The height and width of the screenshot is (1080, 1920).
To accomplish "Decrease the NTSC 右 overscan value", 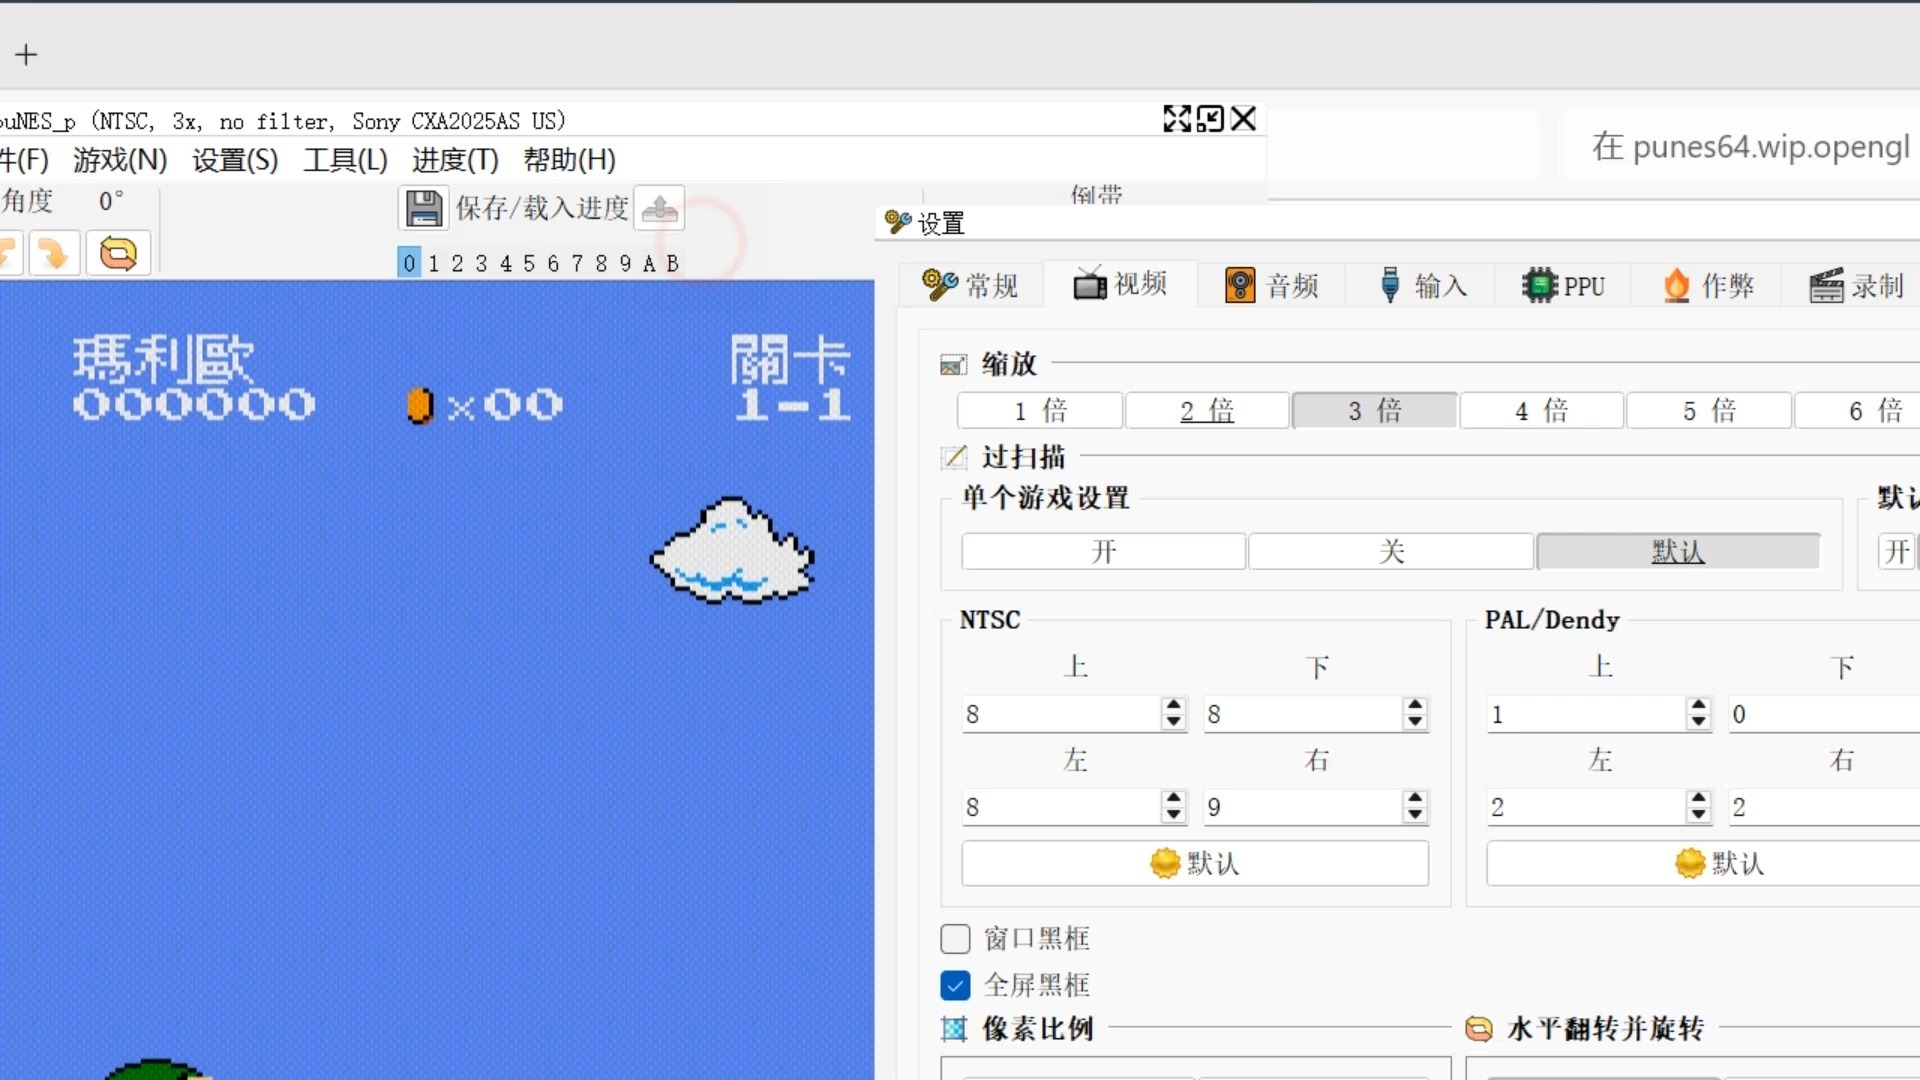I will (x=1414, y=815).
